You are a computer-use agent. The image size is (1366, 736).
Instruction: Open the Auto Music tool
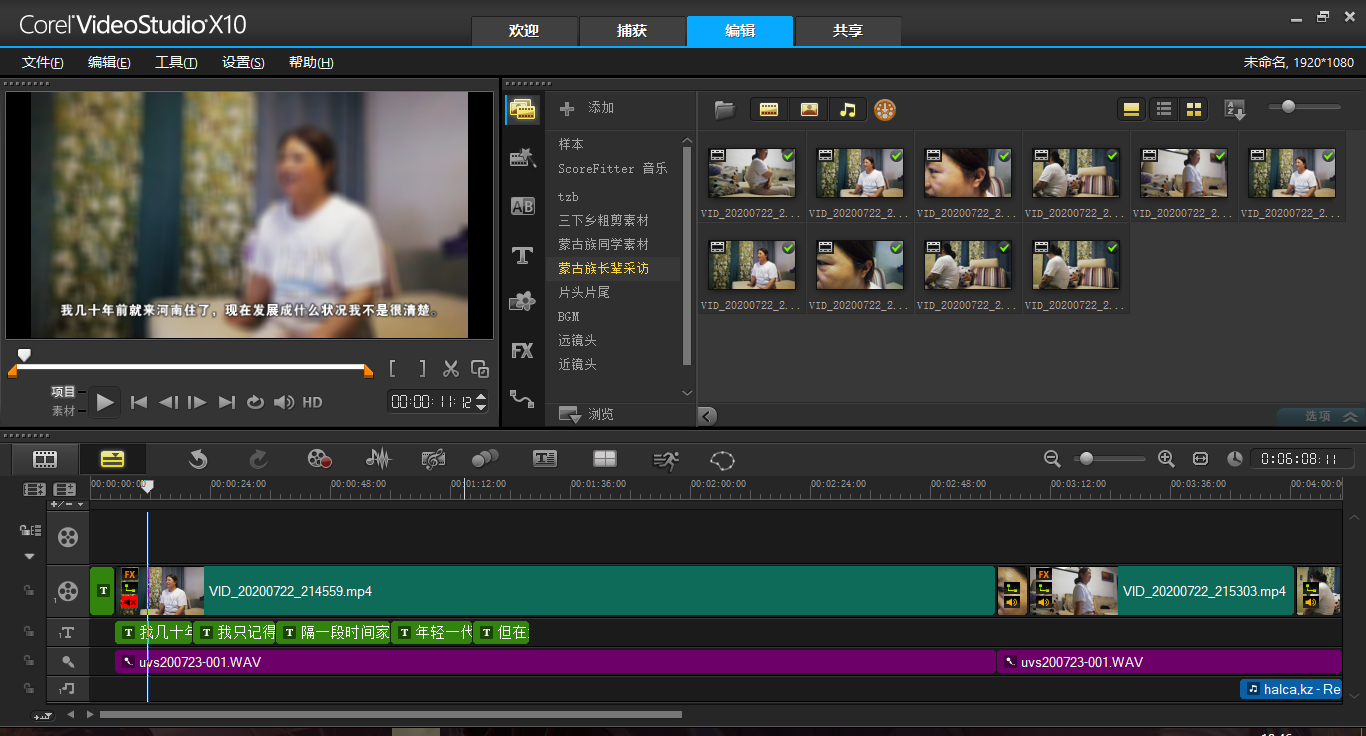tap(433, 459)
